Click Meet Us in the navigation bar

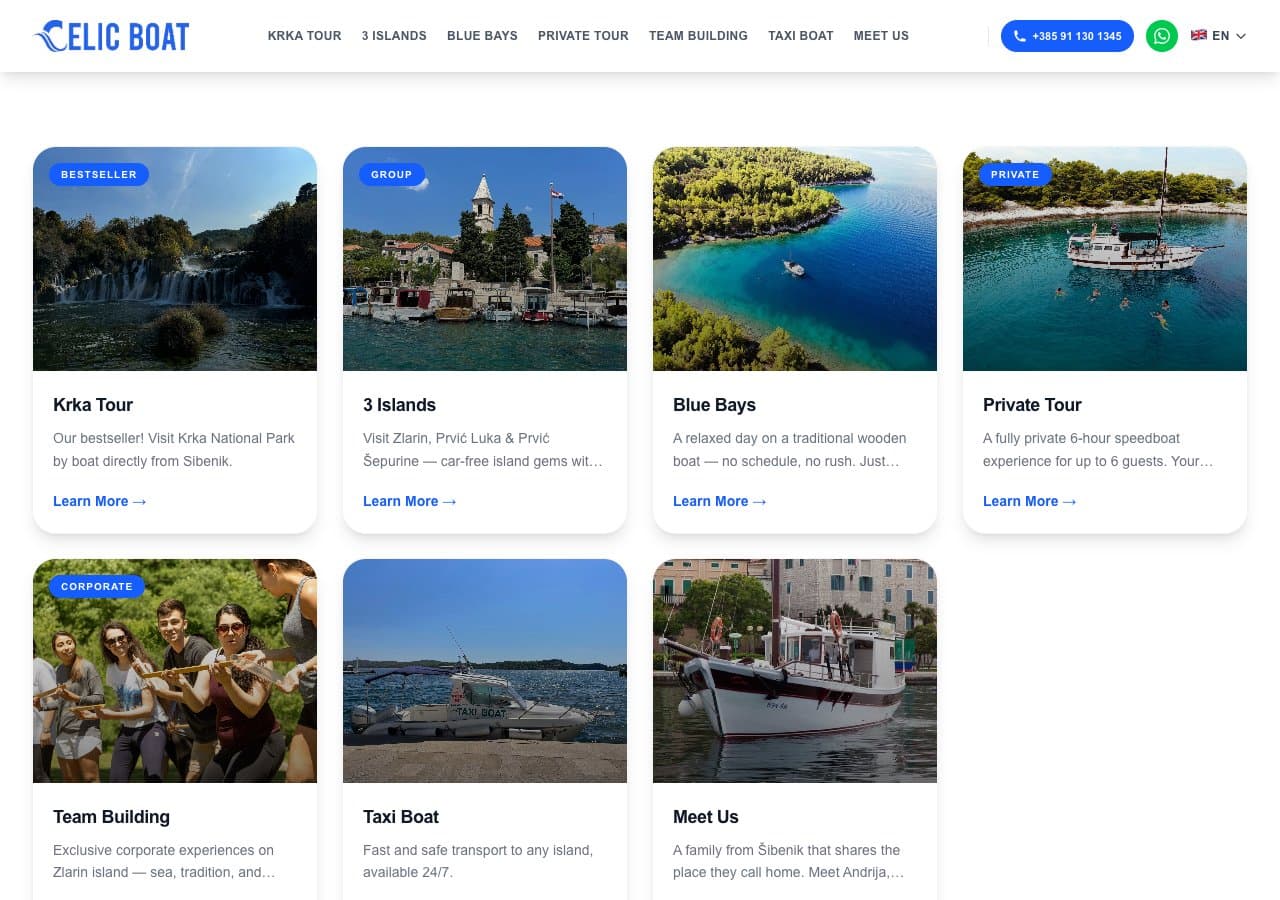pyautogui.click(x=881, y=36)
